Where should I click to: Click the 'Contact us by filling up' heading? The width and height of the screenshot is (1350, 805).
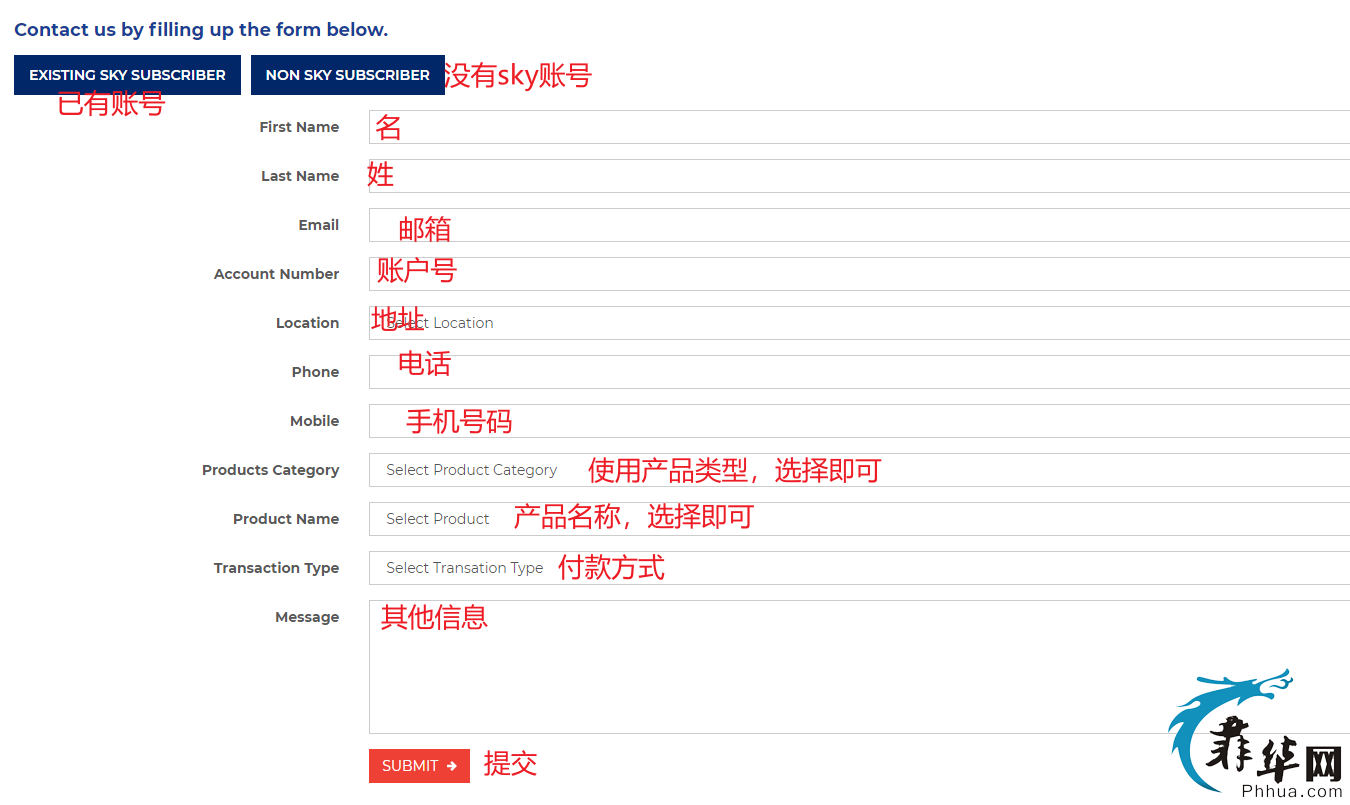[201, 30]
